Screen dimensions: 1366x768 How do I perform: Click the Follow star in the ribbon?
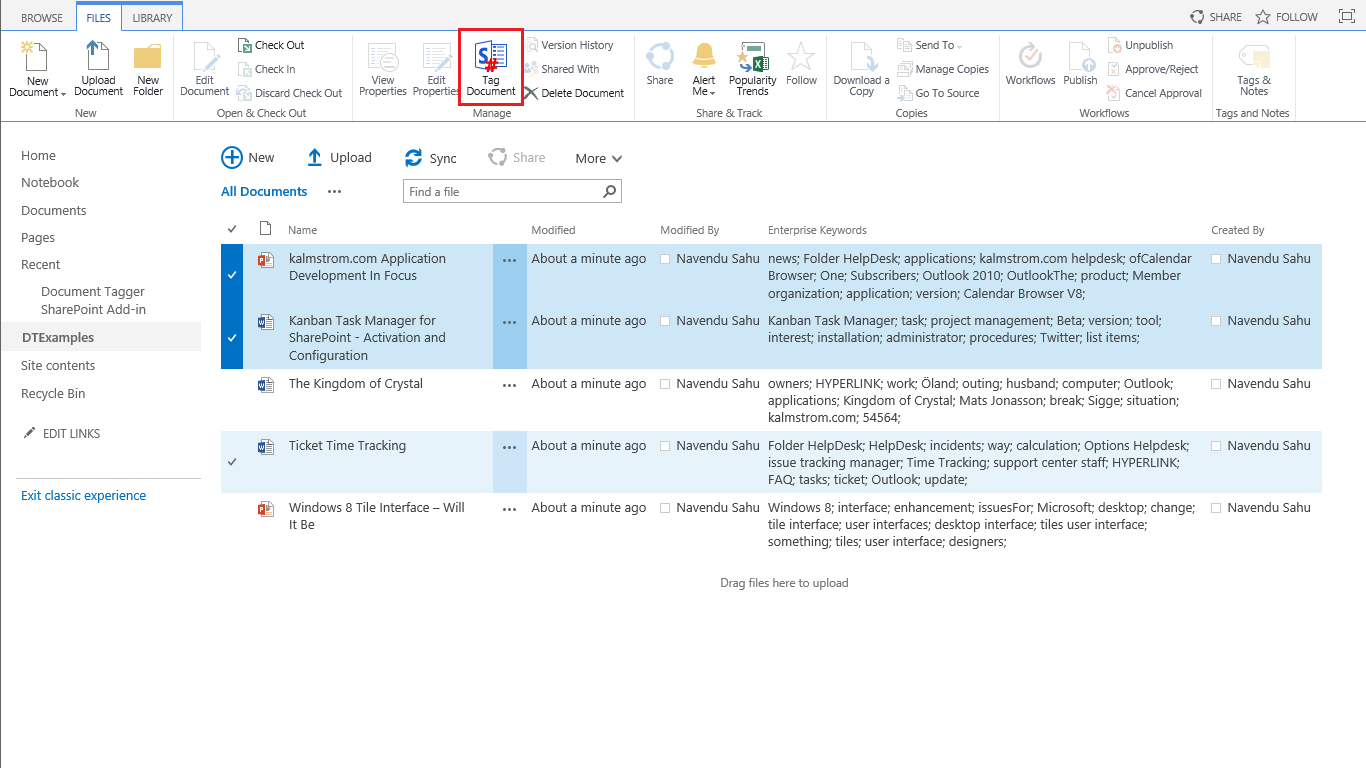802,64
